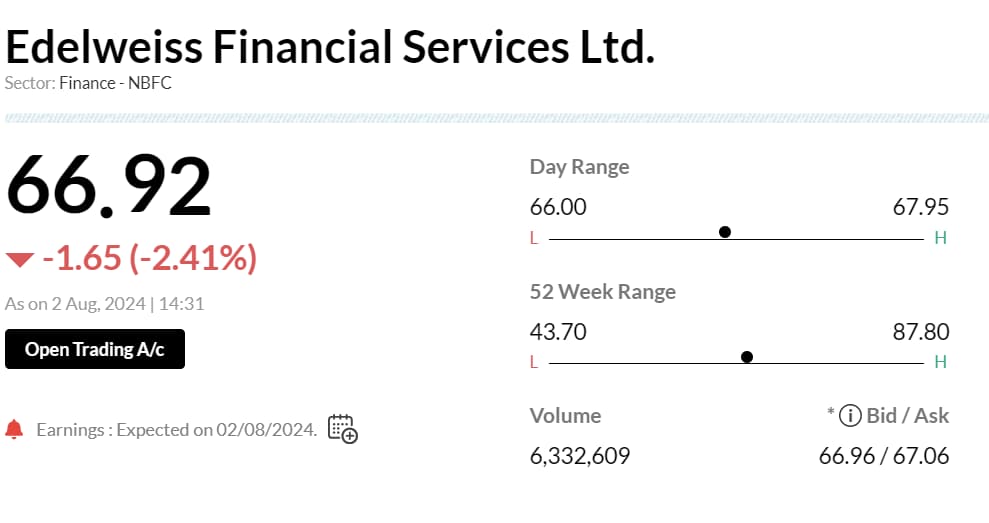Click the Earnings expected on 02/08/2024 text

[x=177, y=430]
